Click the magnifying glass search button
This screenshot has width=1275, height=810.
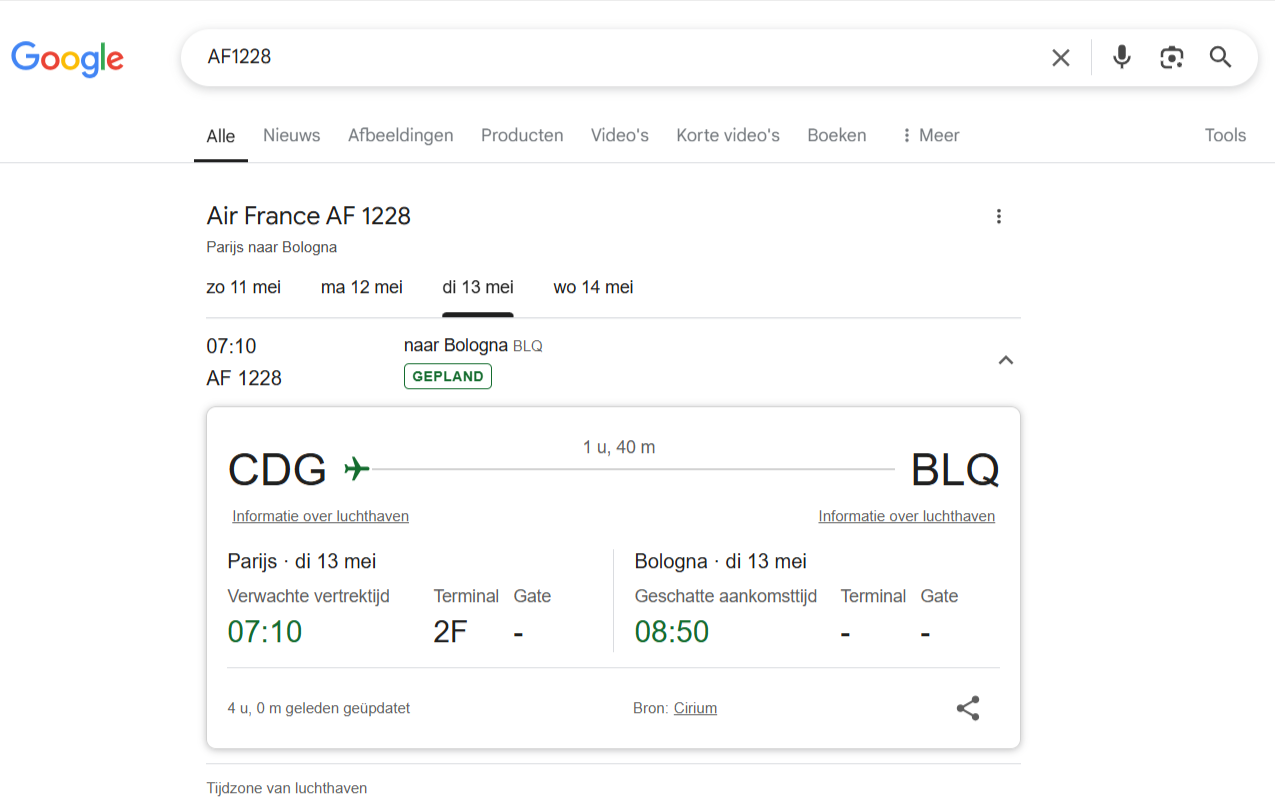(1220, 57)
